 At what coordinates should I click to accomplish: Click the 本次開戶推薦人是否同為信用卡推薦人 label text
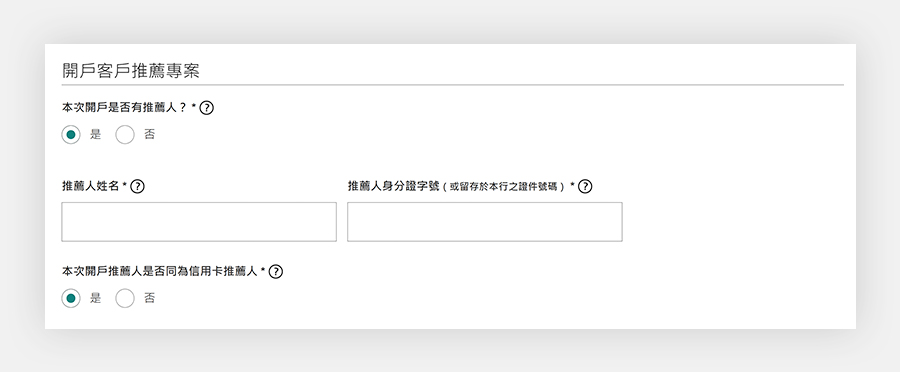point(160,272)
